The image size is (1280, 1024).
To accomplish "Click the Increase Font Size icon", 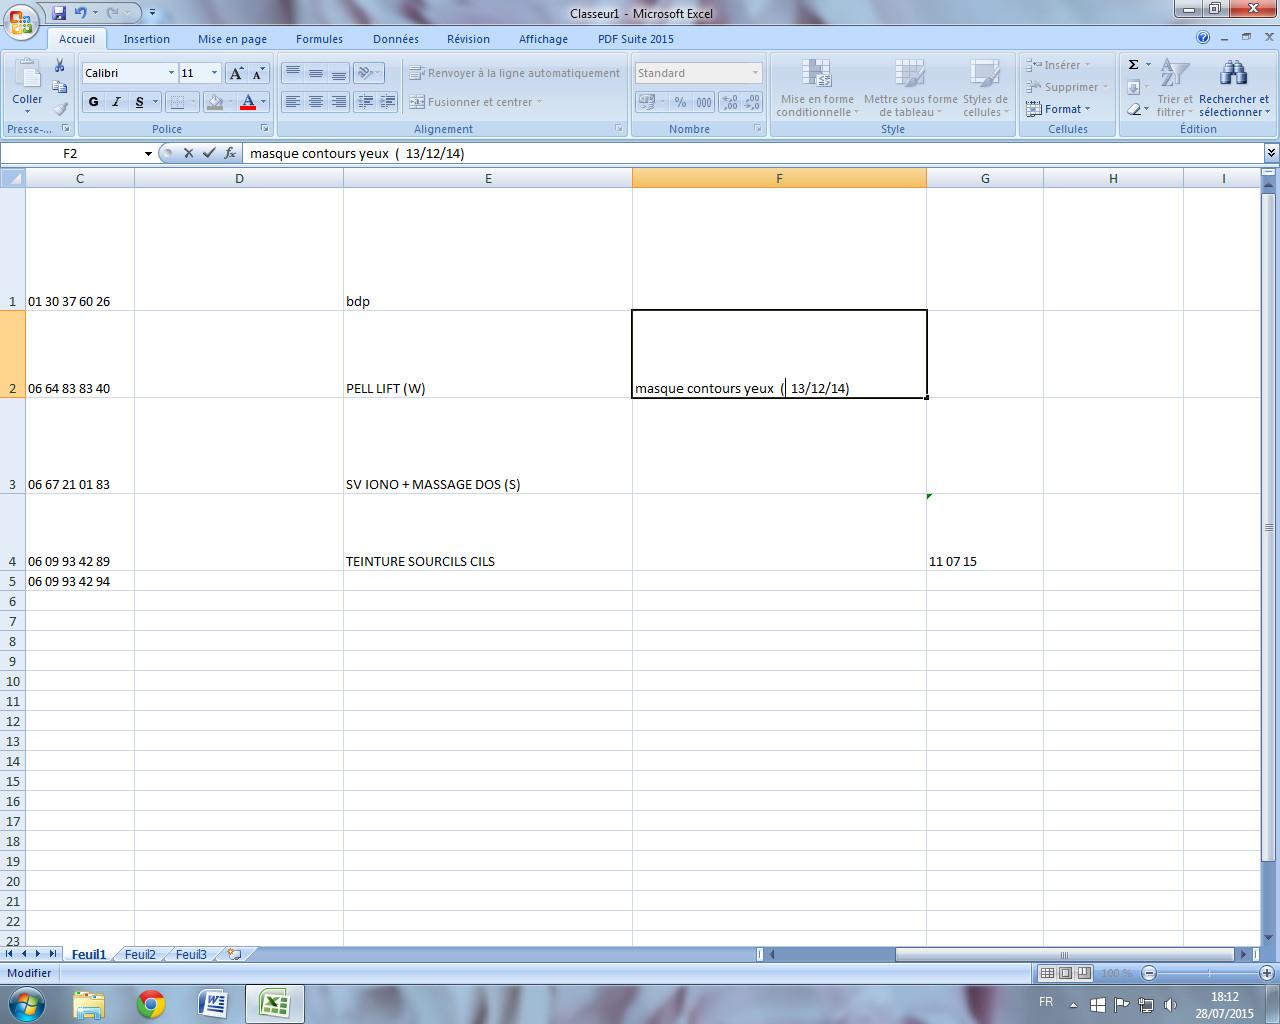I will (x=236, y=73).
